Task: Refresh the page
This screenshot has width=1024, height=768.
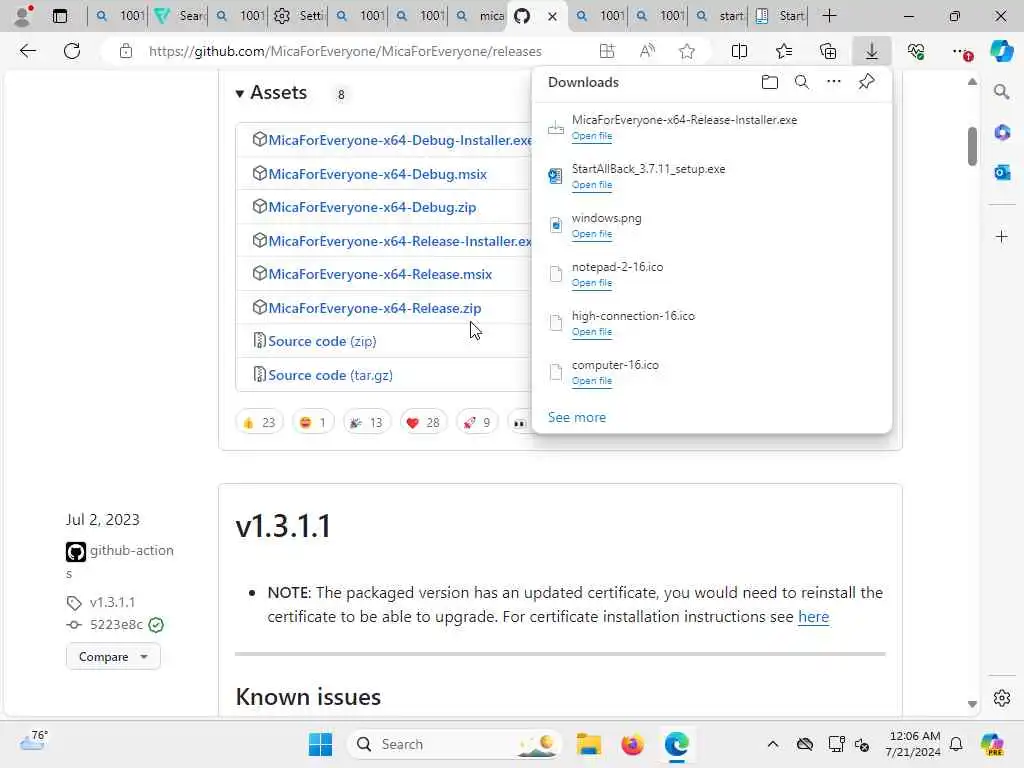Action: pos(72,51)
